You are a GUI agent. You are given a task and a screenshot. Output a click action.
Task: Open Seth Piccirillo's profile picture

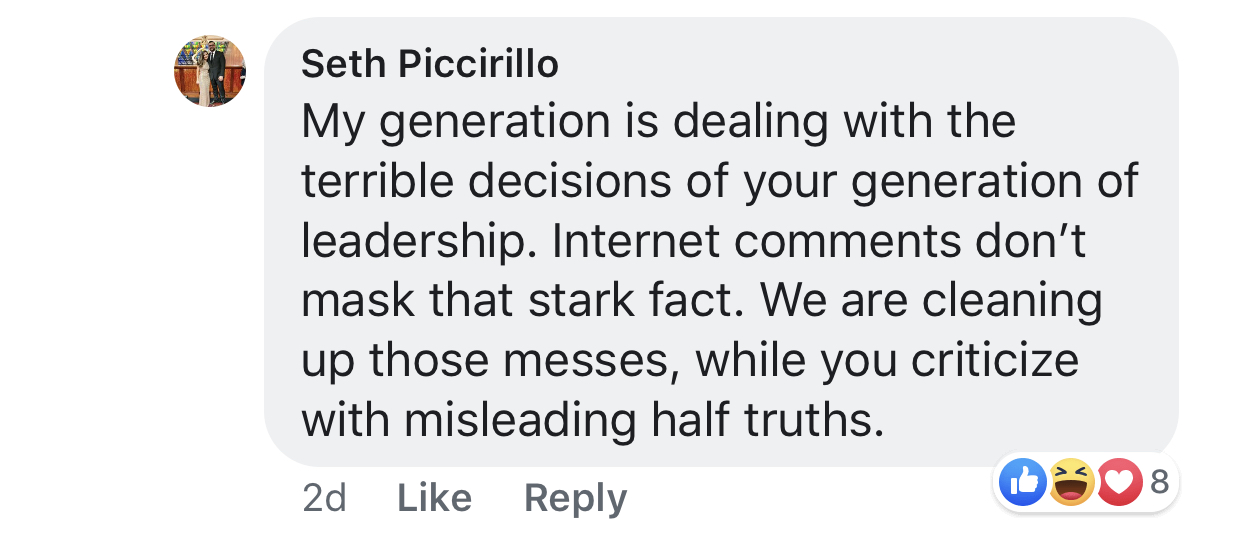click(209, 71)
